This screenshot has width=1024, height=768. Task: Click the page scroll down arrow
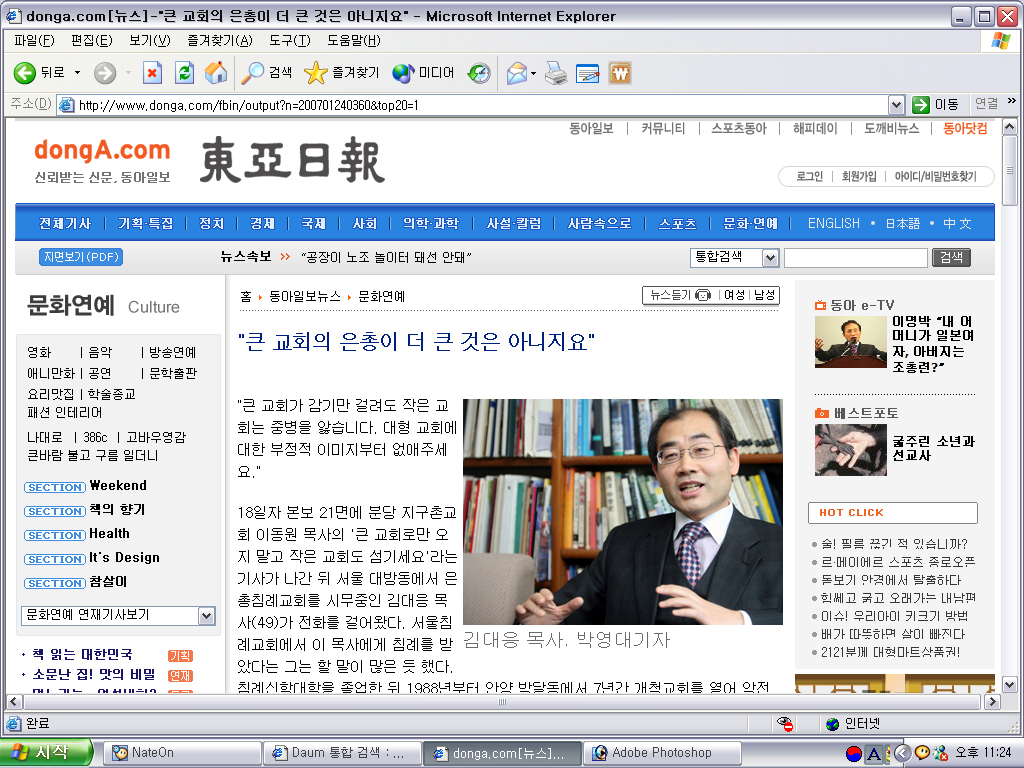(x=1009, y=685)
